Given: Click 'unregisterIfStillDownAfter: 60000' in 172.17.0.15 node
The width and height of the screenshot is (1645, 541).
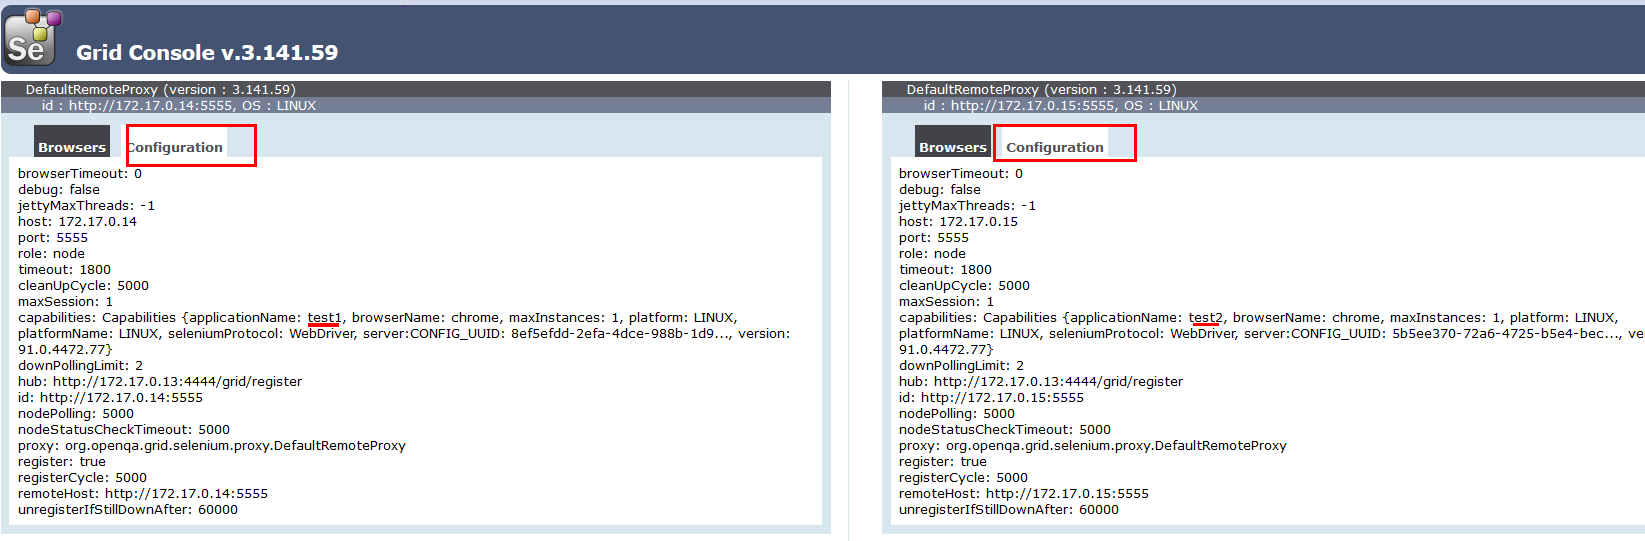Looking at the screenshot, I should click(x=1009, y=510).
